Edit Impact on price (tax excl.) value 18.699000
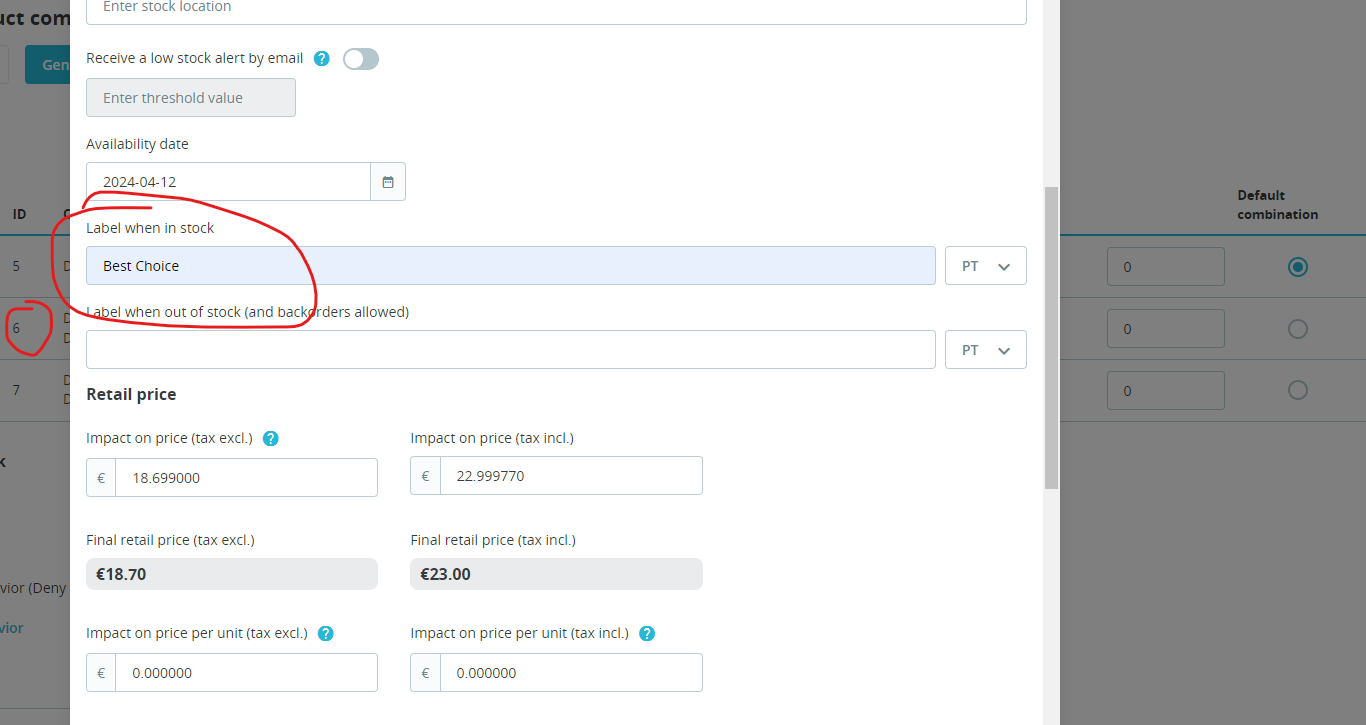Viewport: 1366px width, 725px height. tap(246, 478)
